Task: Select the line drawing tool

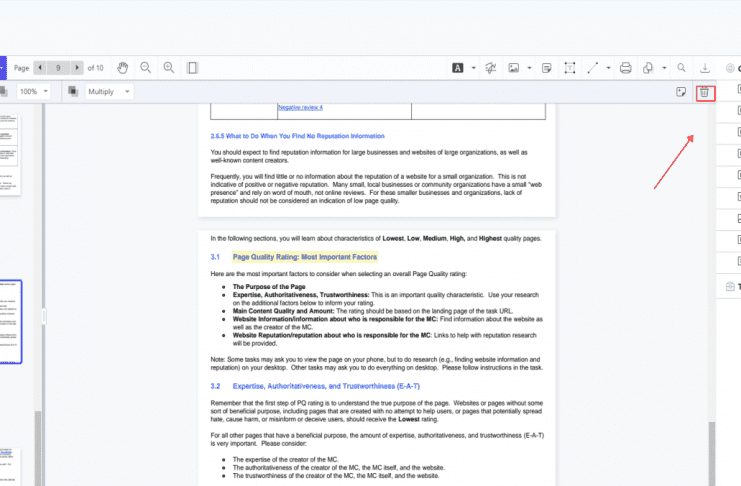Action: (593, 68)
